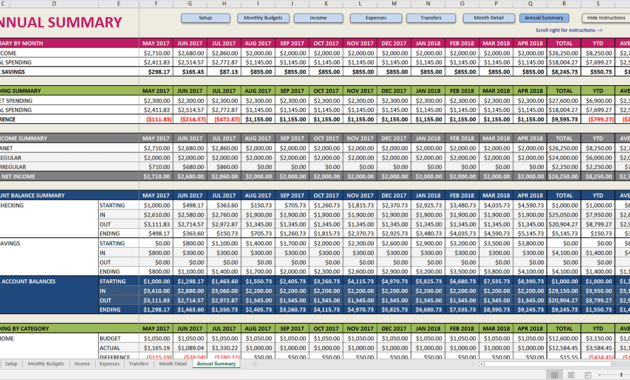Click the Setup navigation button at top
This screenshot has width=630, height=380.
tap(205, 18)
